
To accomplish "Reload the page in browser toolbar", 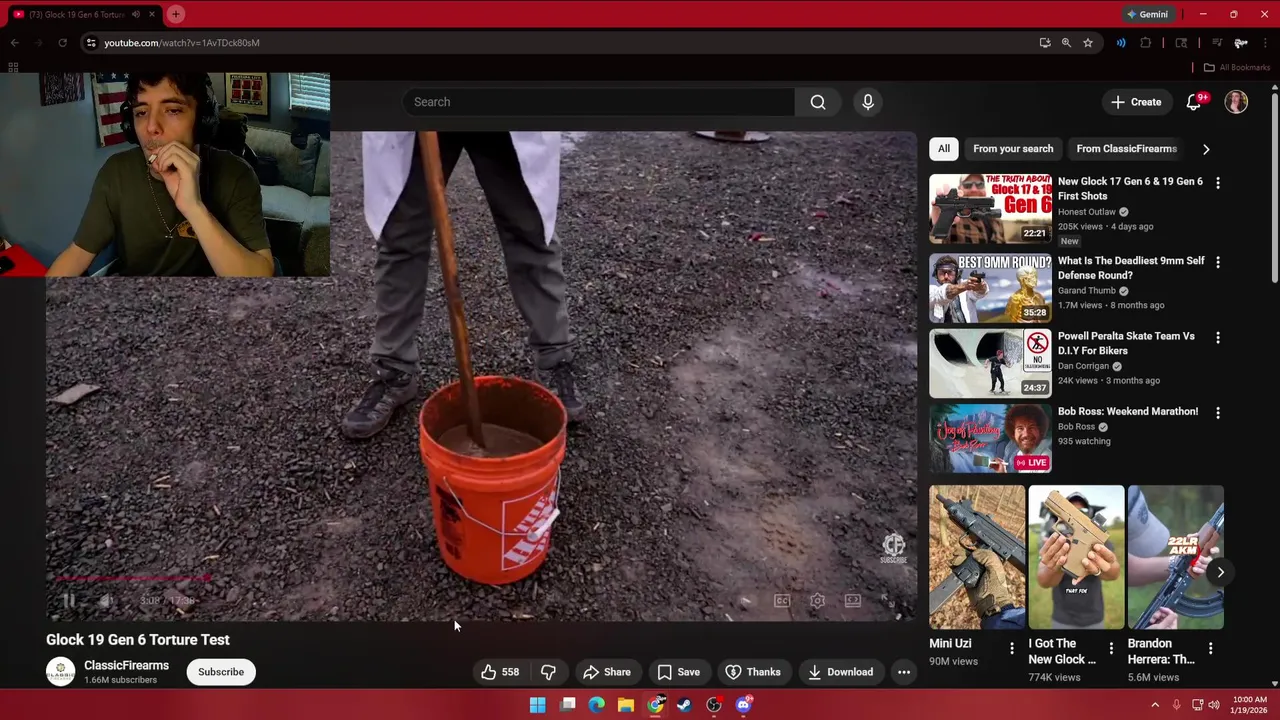I will 62,43.
